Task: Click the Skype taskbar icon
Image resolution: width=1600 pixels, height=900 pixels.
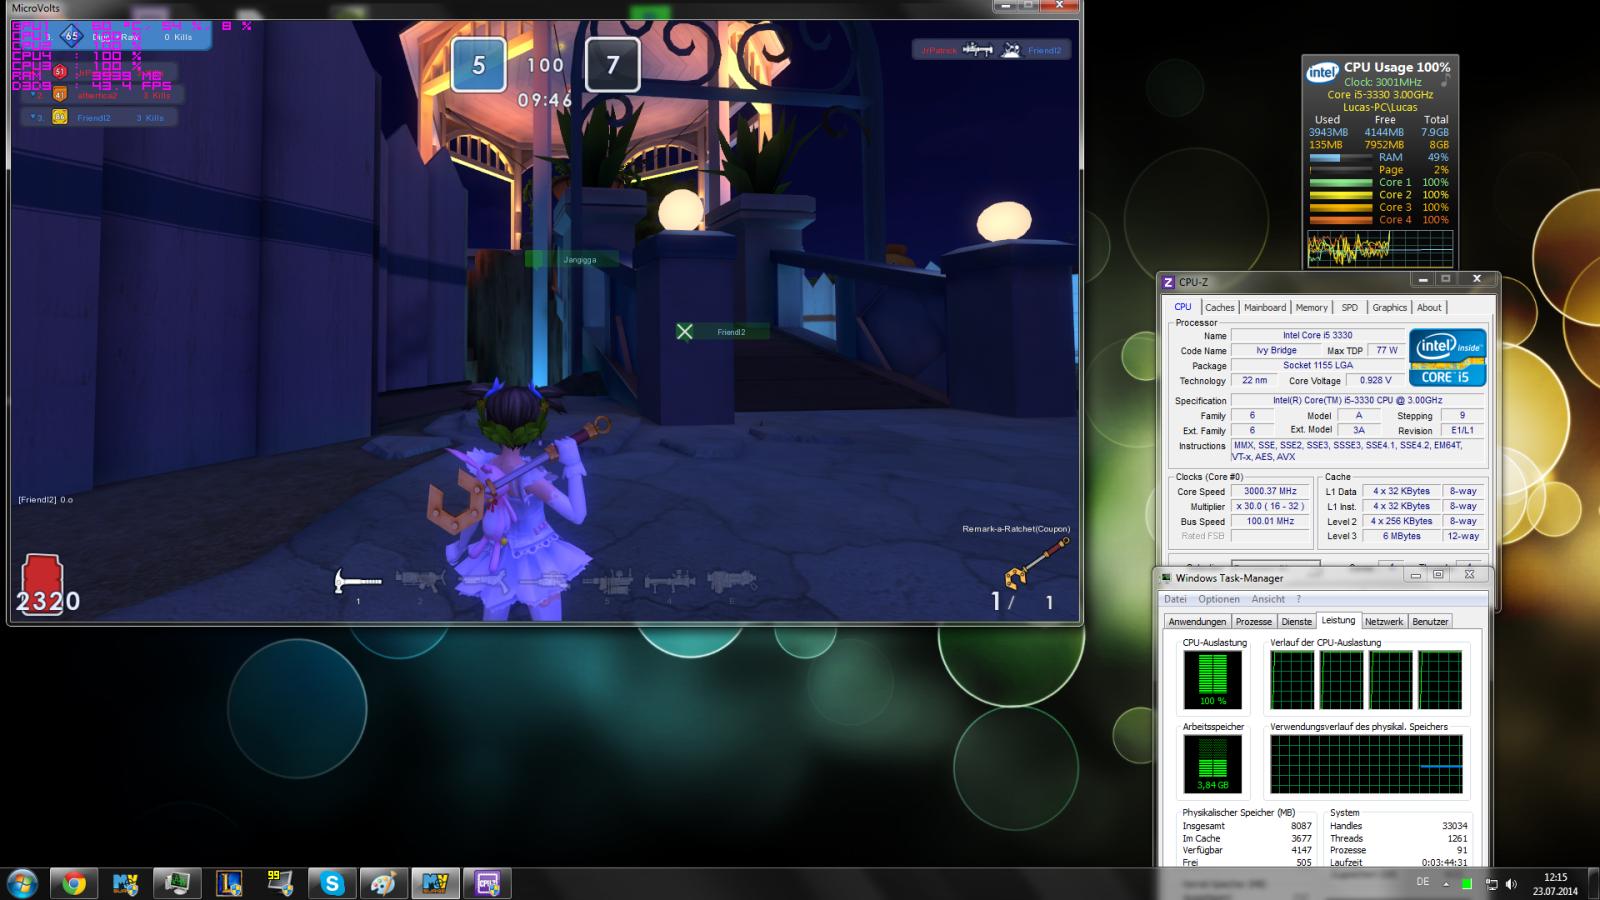Action: coord(332,883)
